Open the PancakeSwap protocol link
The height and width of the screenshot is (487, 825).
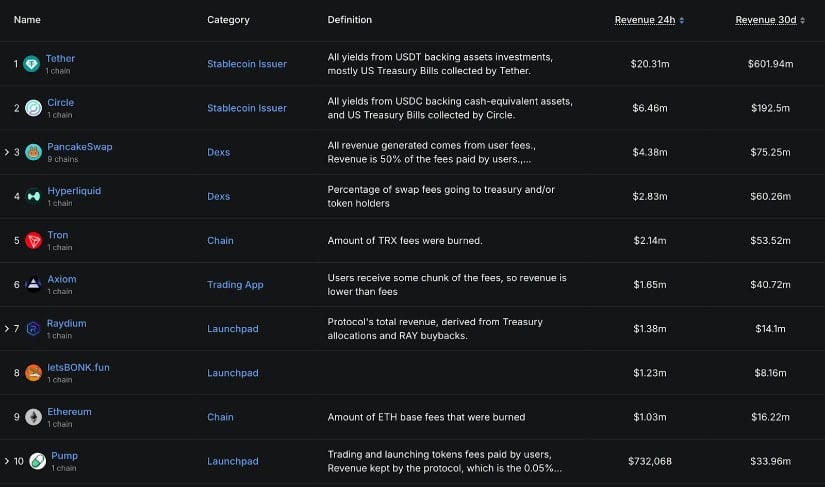(79, 147)
